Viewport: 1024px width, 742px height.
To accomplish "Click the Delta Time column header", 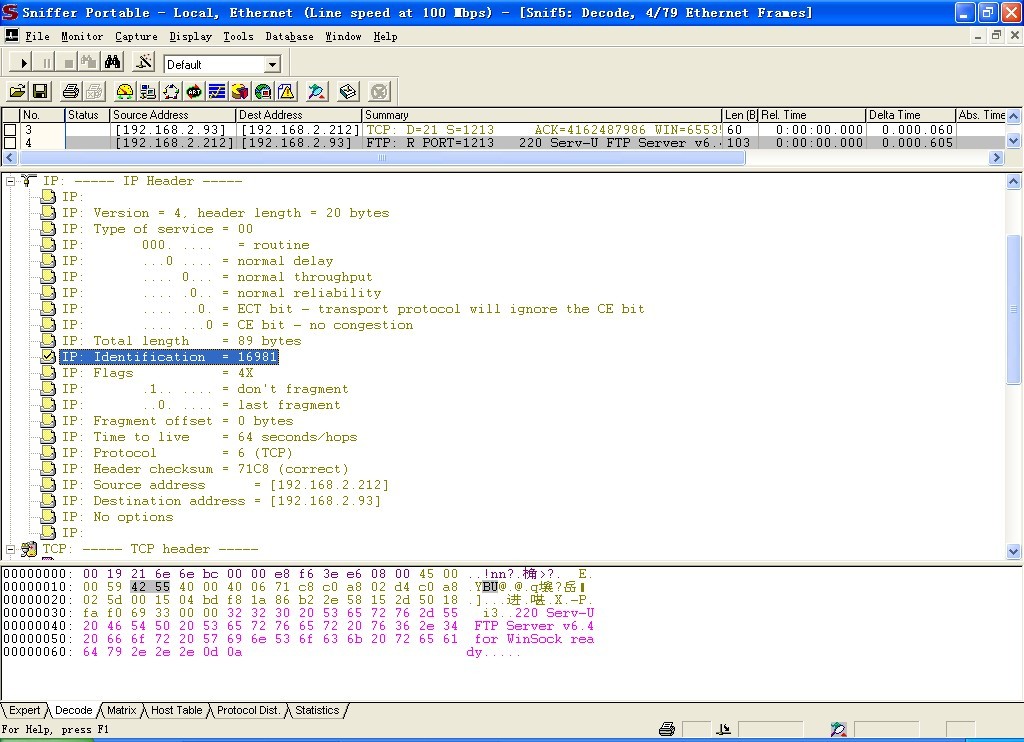I will coord(910,115).
